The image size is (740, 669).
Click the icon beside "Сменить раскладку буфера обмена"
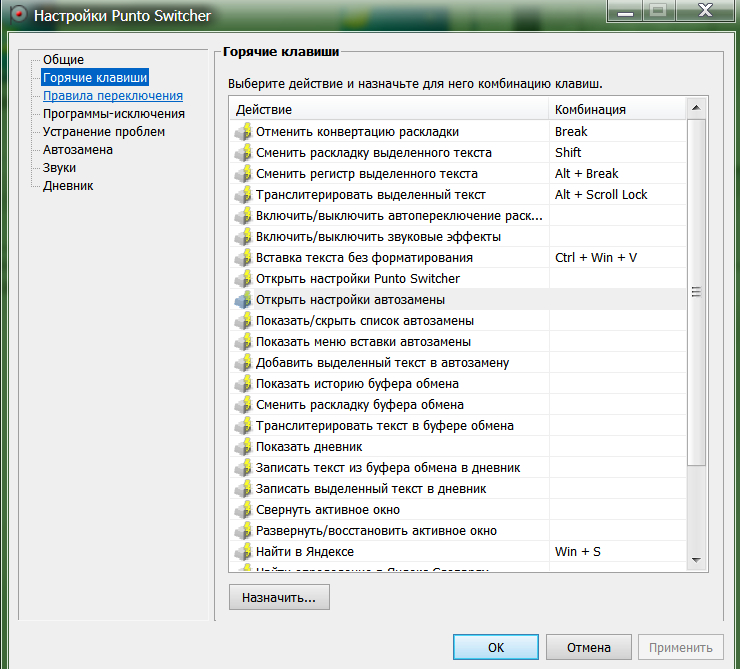[243, 405]
